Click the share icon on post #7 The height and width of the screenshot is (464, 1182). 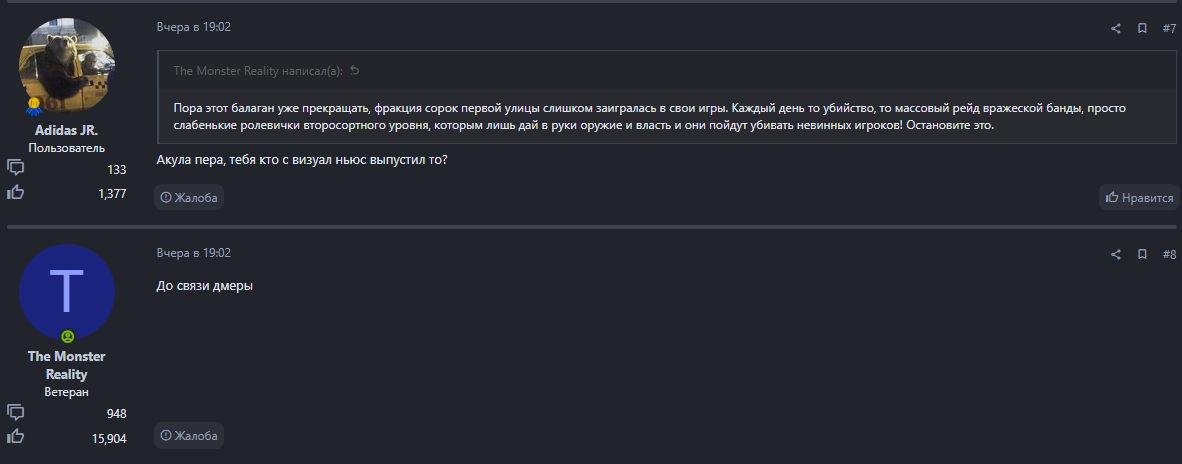tap(1116, 28)
